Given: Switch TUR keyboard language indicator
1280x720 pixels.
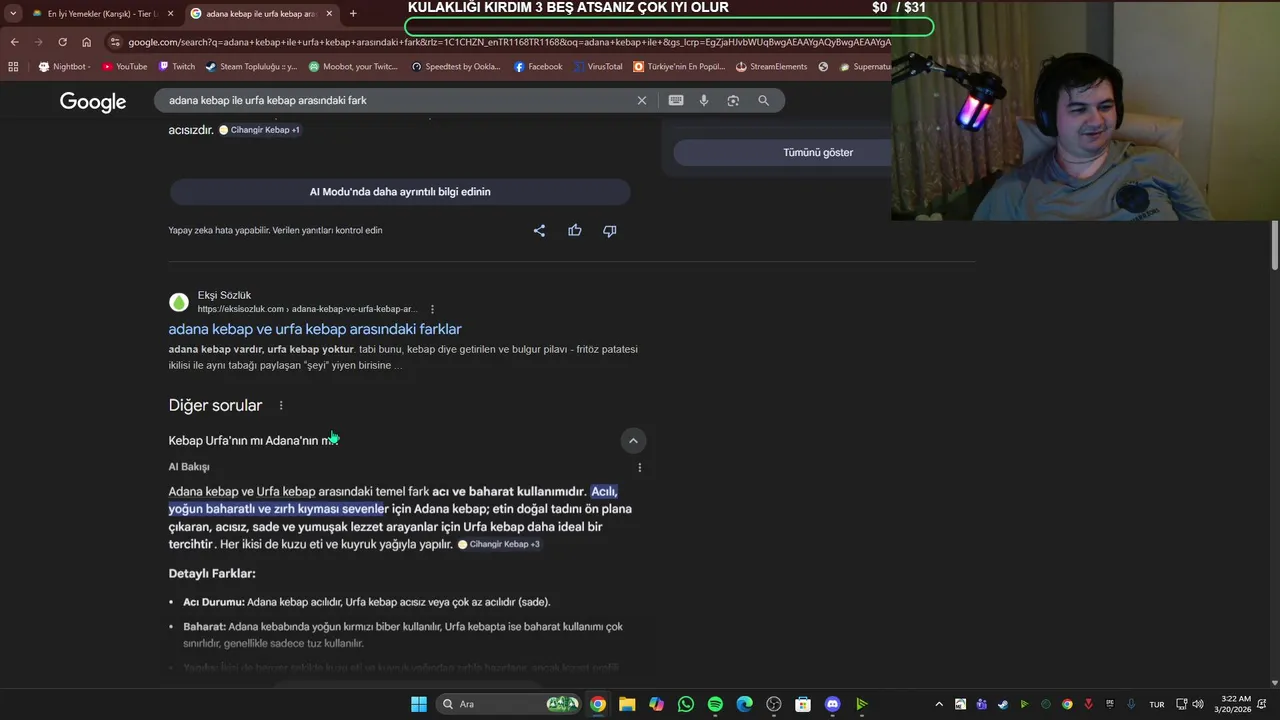Looking at the screenshot, I should click(1157, 704).
